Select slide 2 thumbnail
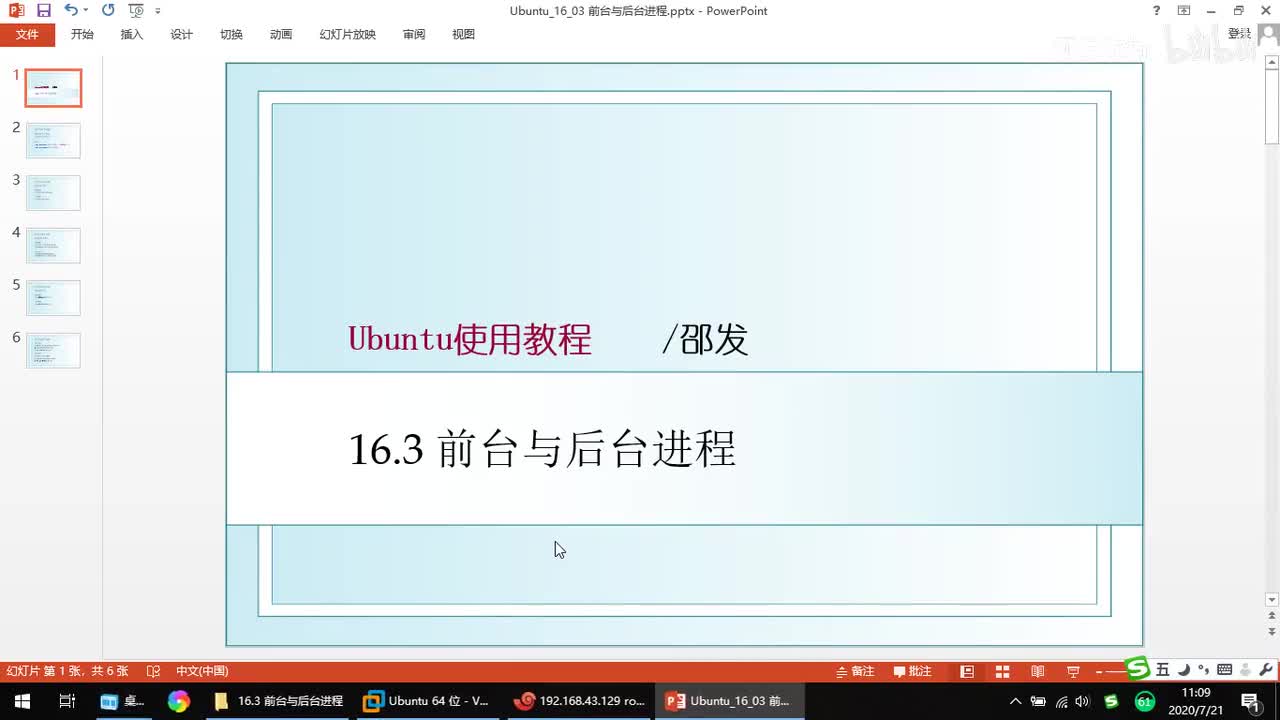The height and width of the screenshot is (720, 1280). (53, 141)
